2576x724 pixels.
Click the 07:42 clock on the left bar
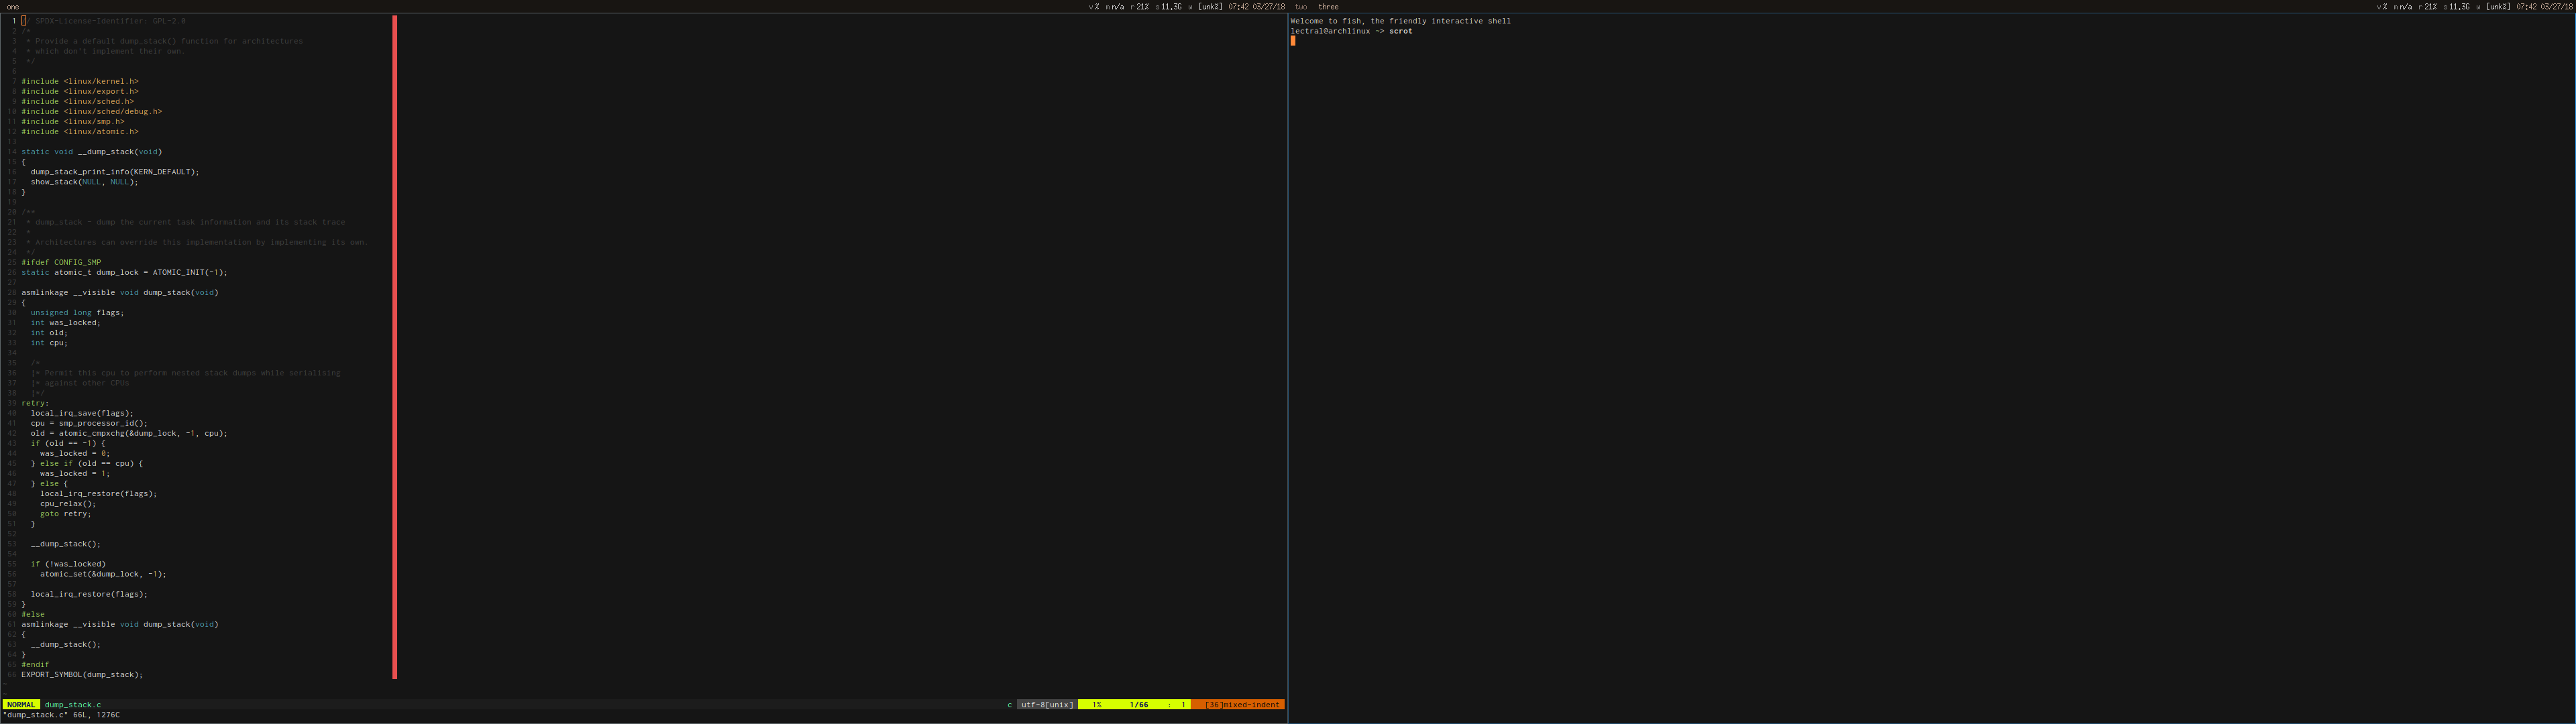(1238, 7)
